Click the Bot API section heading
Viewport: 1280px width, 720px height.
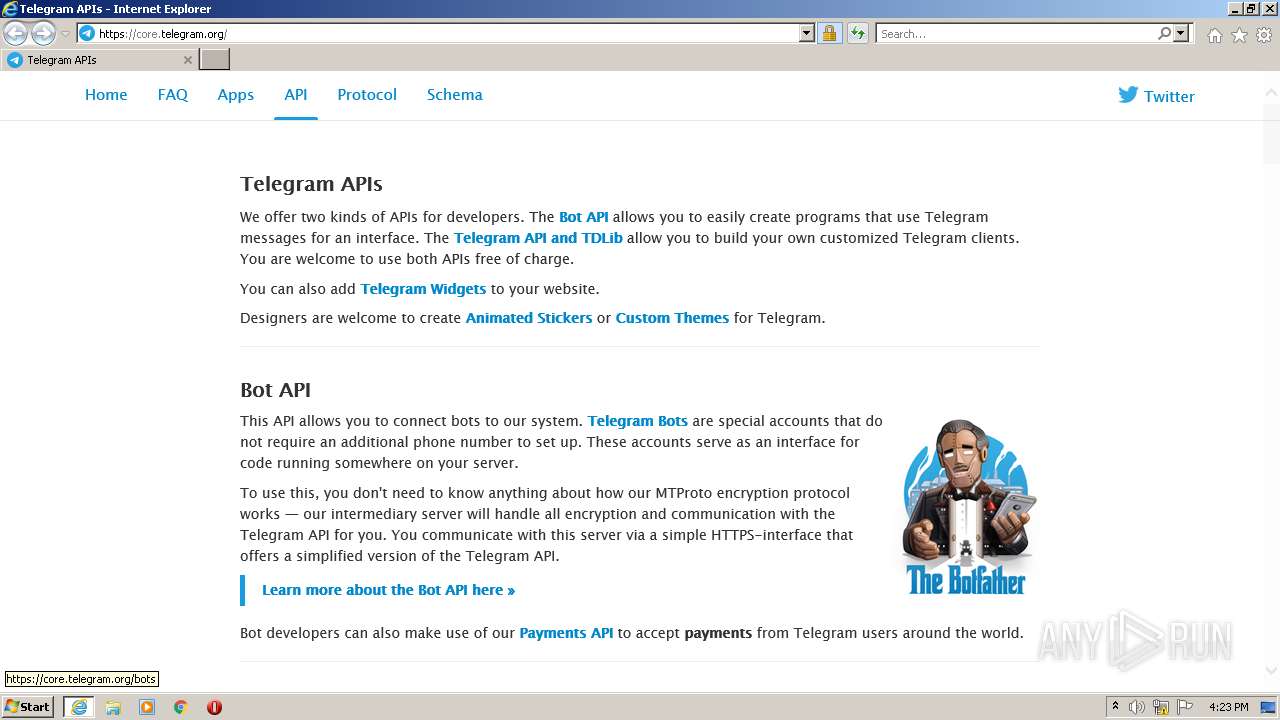[275, 390]
